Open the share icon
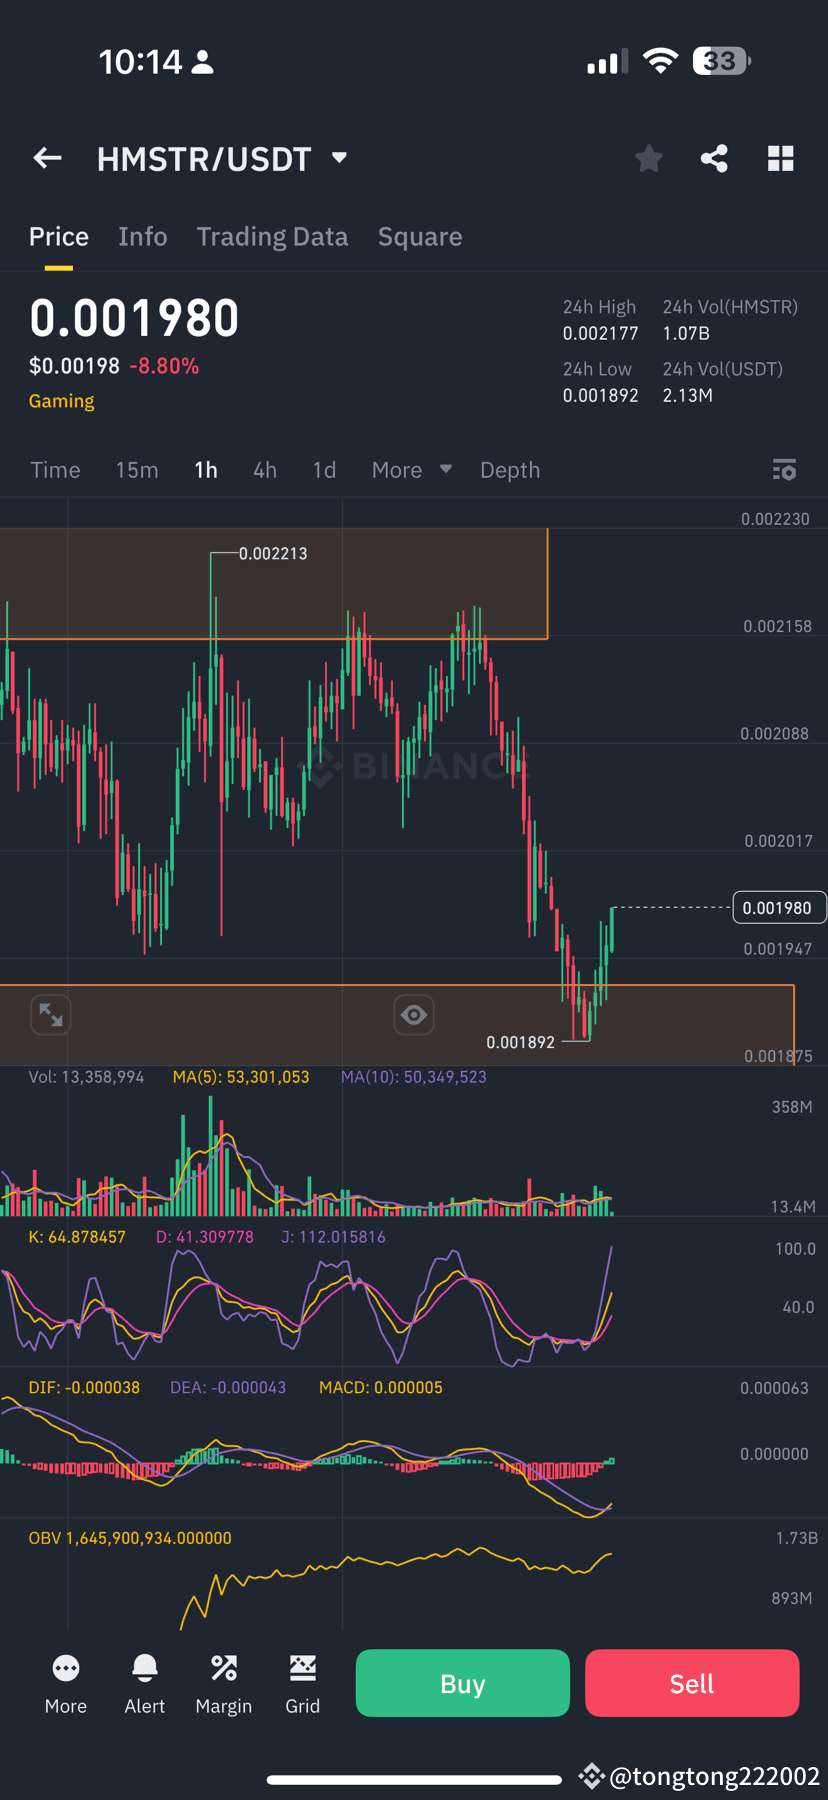Viewport: 828px width, 1800px height. [x=714, y=158]
